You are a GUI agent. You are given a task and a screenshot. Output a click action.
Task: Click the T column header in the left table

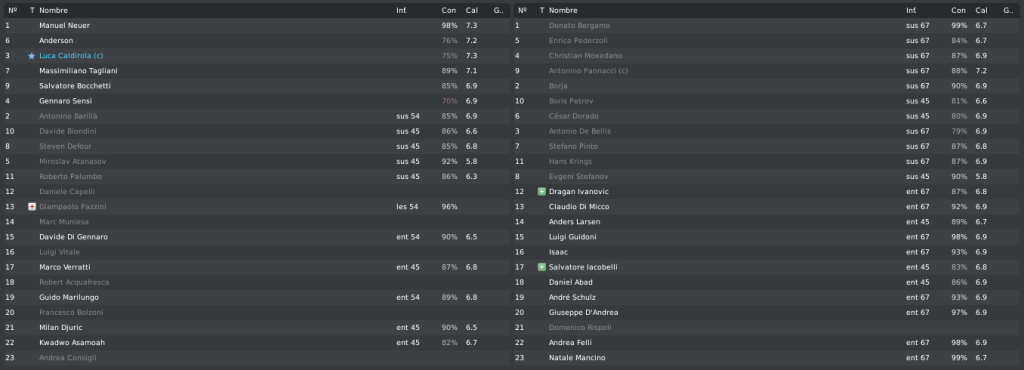32,10
